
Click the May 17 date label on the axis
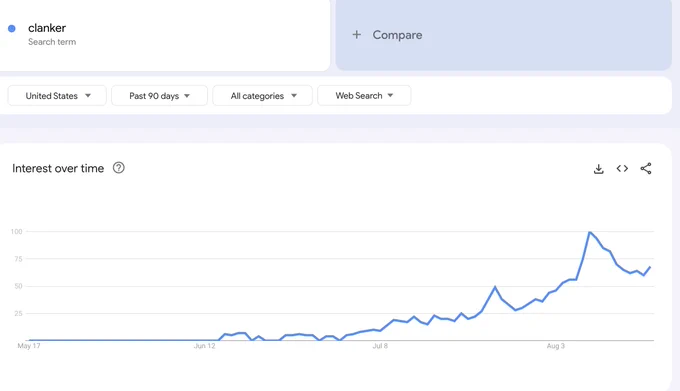(x=29, y=346)
